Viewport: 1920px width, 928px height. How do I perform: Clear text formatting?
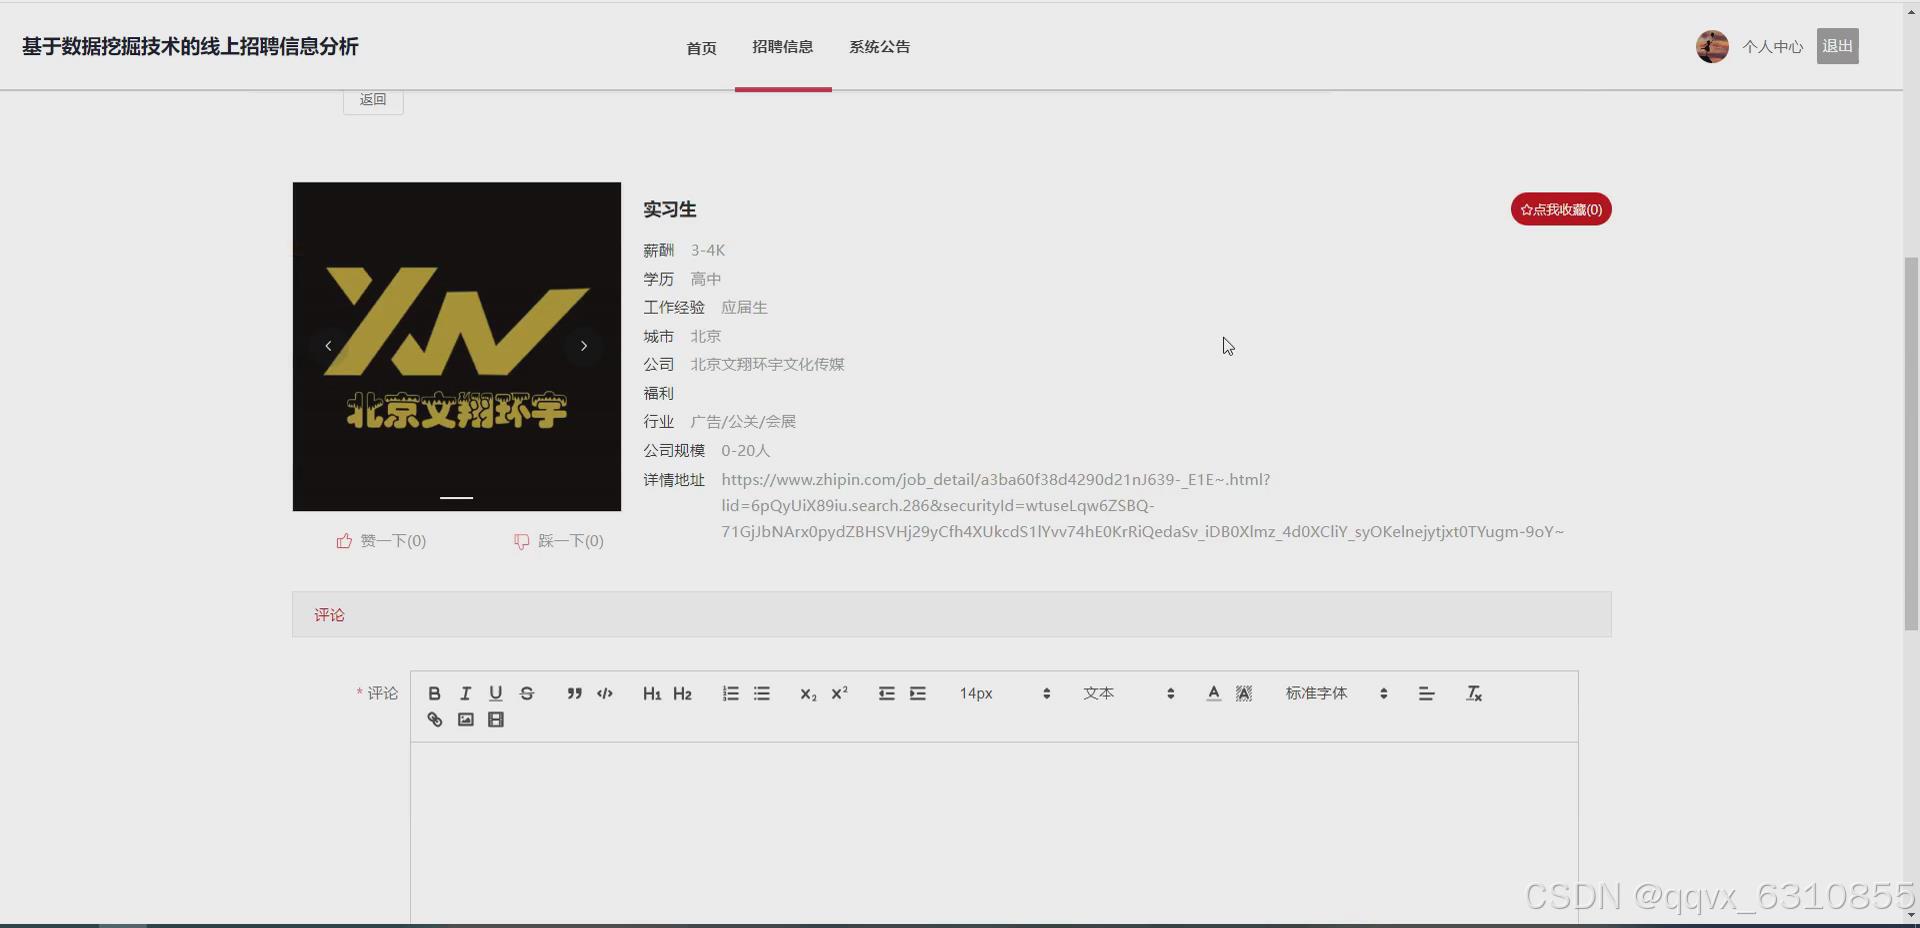coord(1474,693)
